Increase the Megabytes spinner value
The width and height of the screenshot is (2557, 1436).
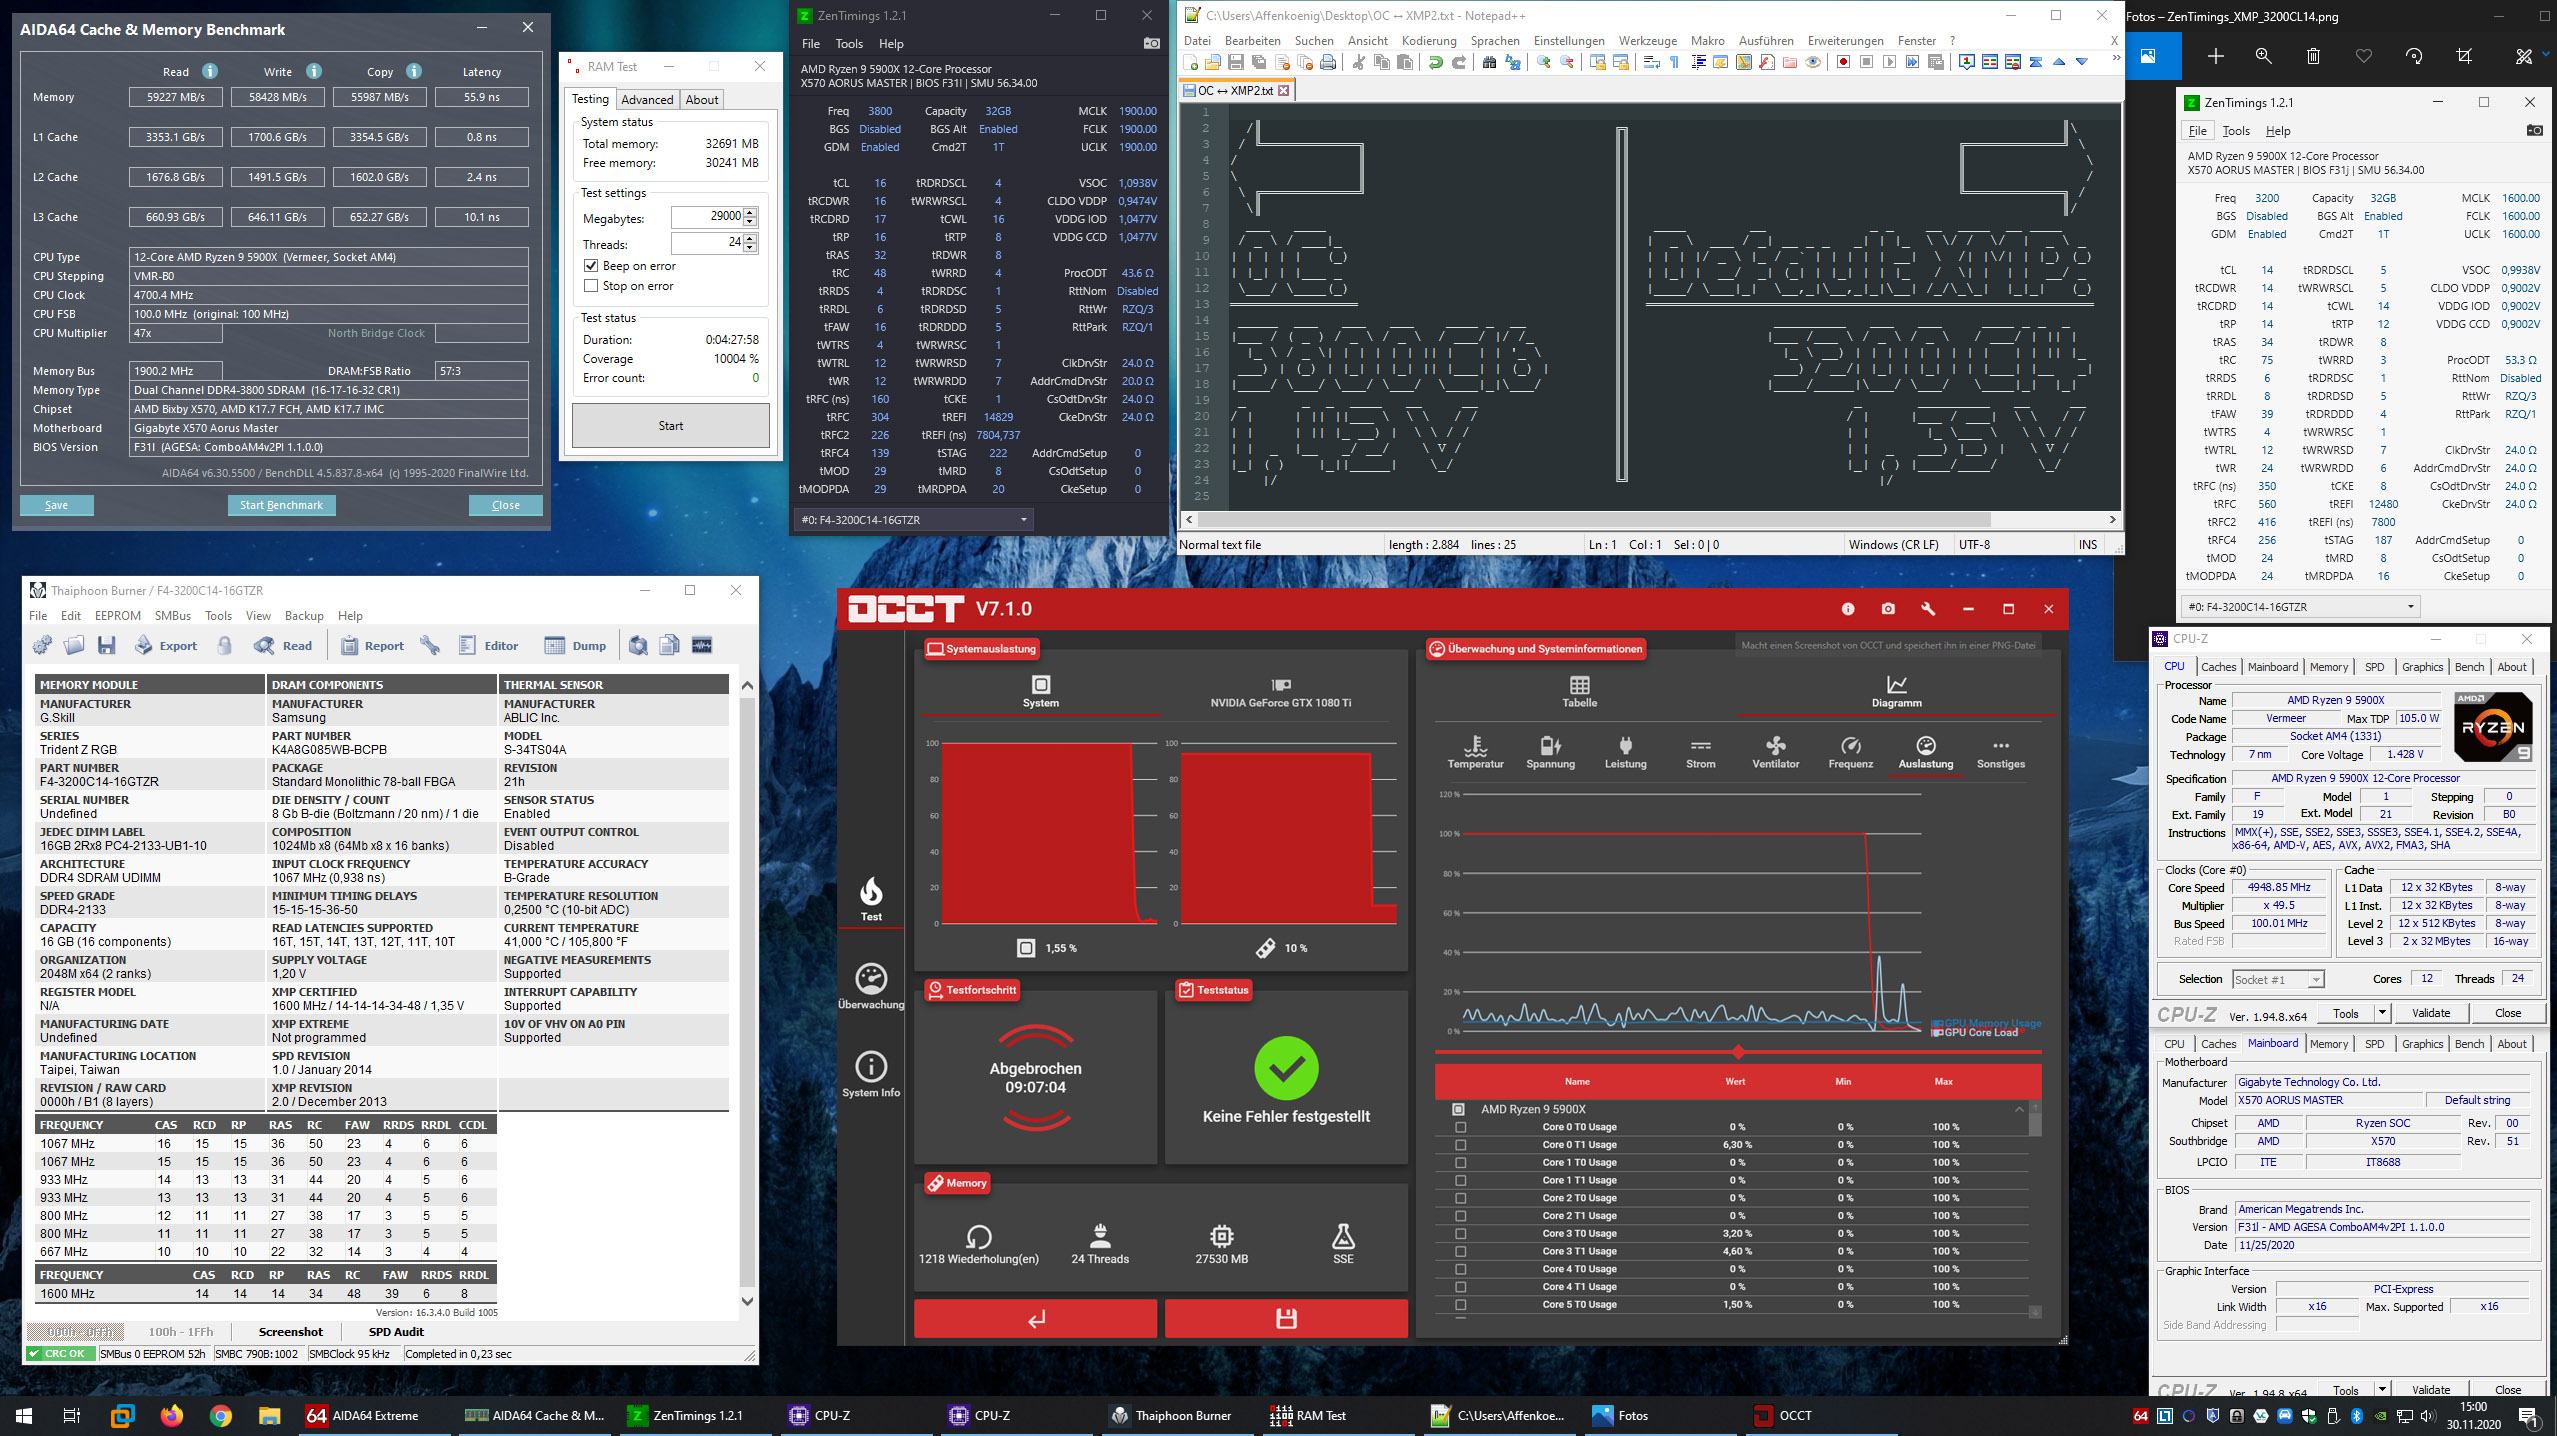[x=751, y=212]
